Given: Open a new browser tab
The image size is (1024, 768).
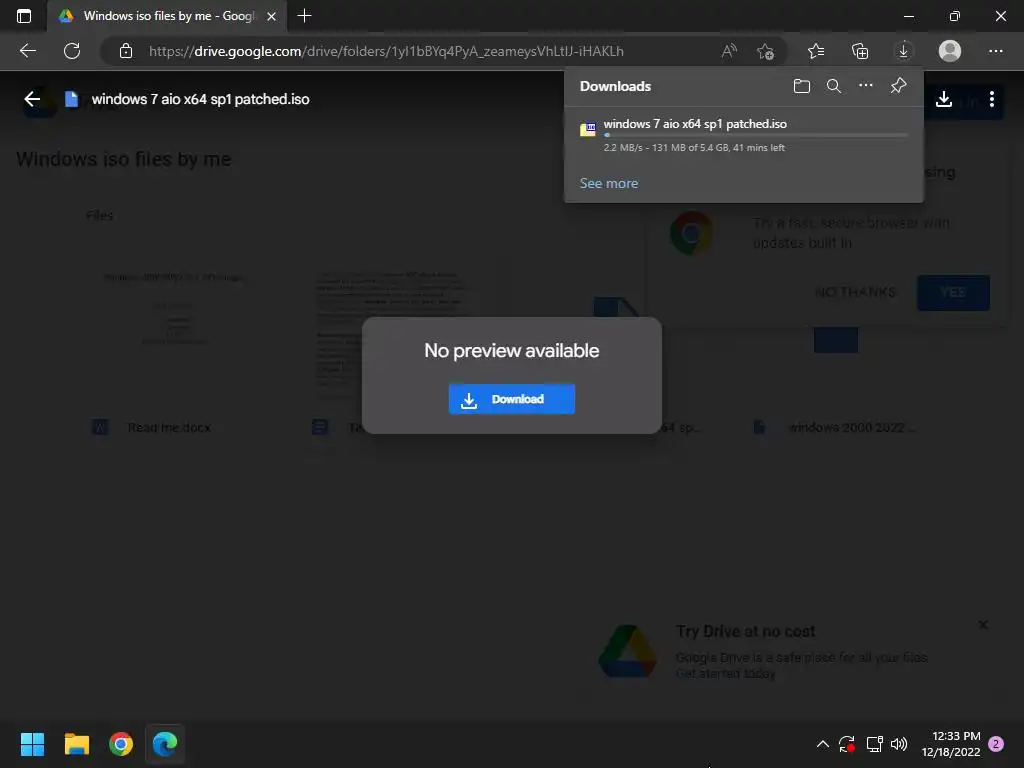Looking at the screenshot, I should point(304,16).
